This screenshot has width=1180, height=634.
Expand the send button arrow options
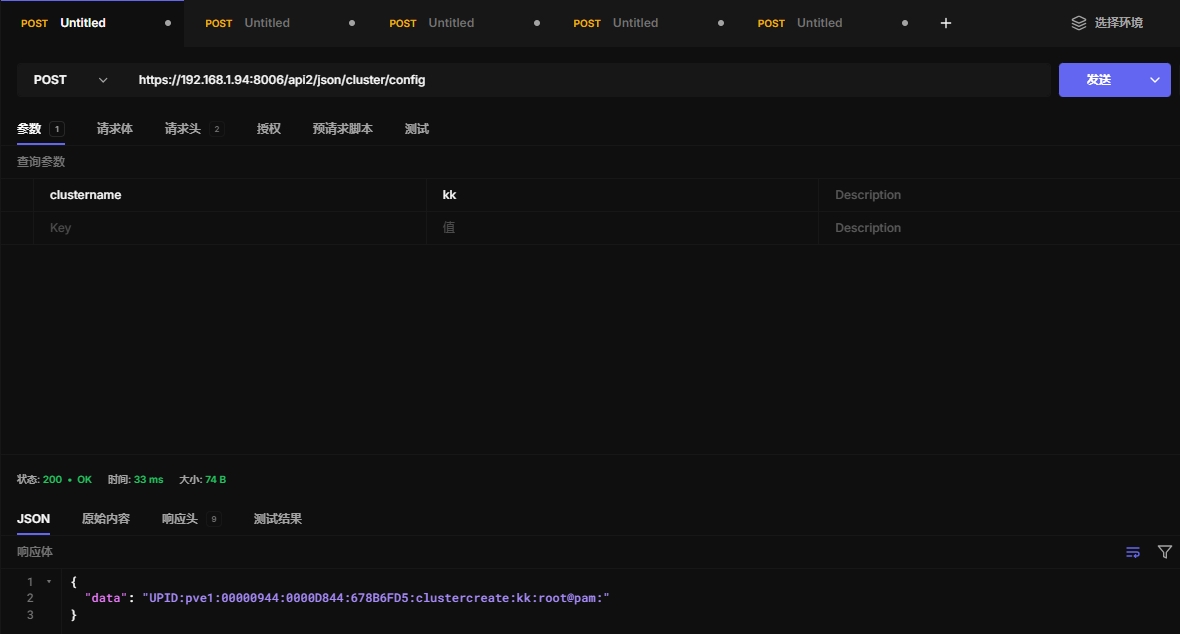(1155, 80)
